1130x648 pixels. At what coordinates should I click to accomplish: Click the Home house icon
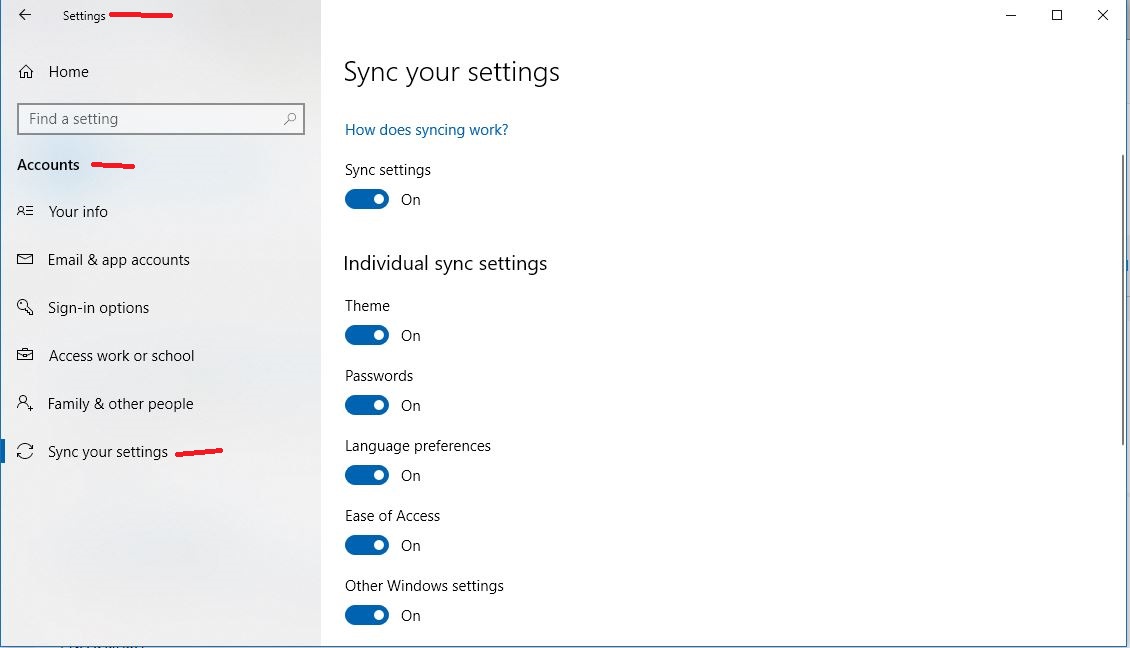point(26,71)
